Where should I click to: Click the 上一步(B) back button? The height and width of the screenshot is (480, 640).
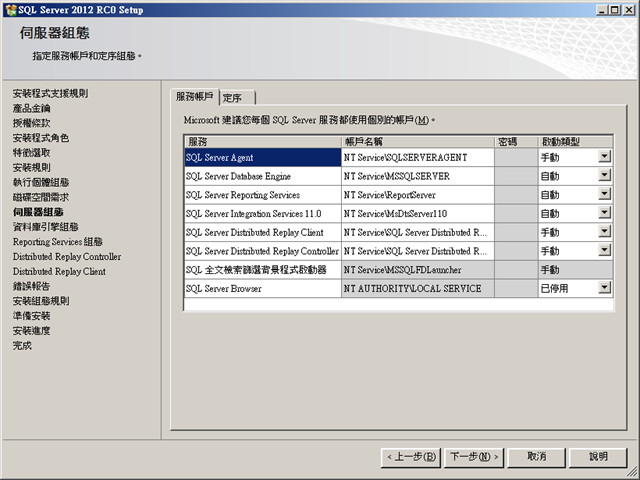point(411,457)
